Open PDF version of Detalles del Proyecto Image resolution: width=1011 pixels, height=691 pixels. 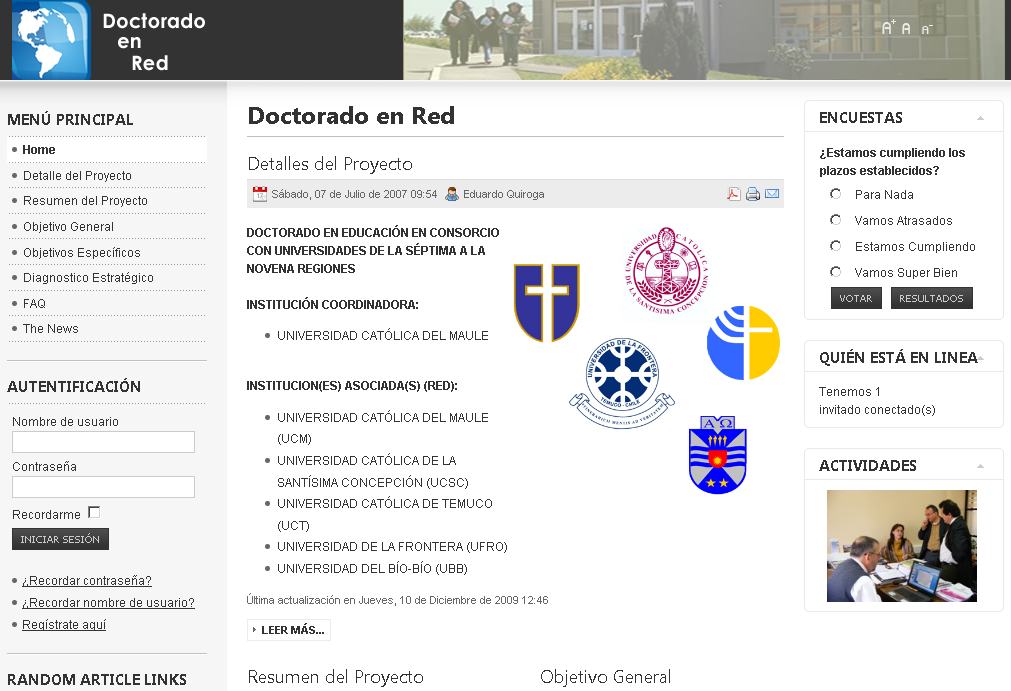[734, 194]
